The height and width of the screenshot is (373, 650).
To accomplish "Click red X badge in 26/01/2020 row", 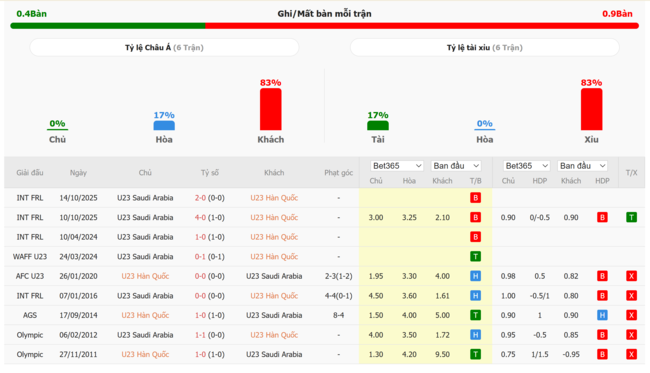I will pos(631,276).
